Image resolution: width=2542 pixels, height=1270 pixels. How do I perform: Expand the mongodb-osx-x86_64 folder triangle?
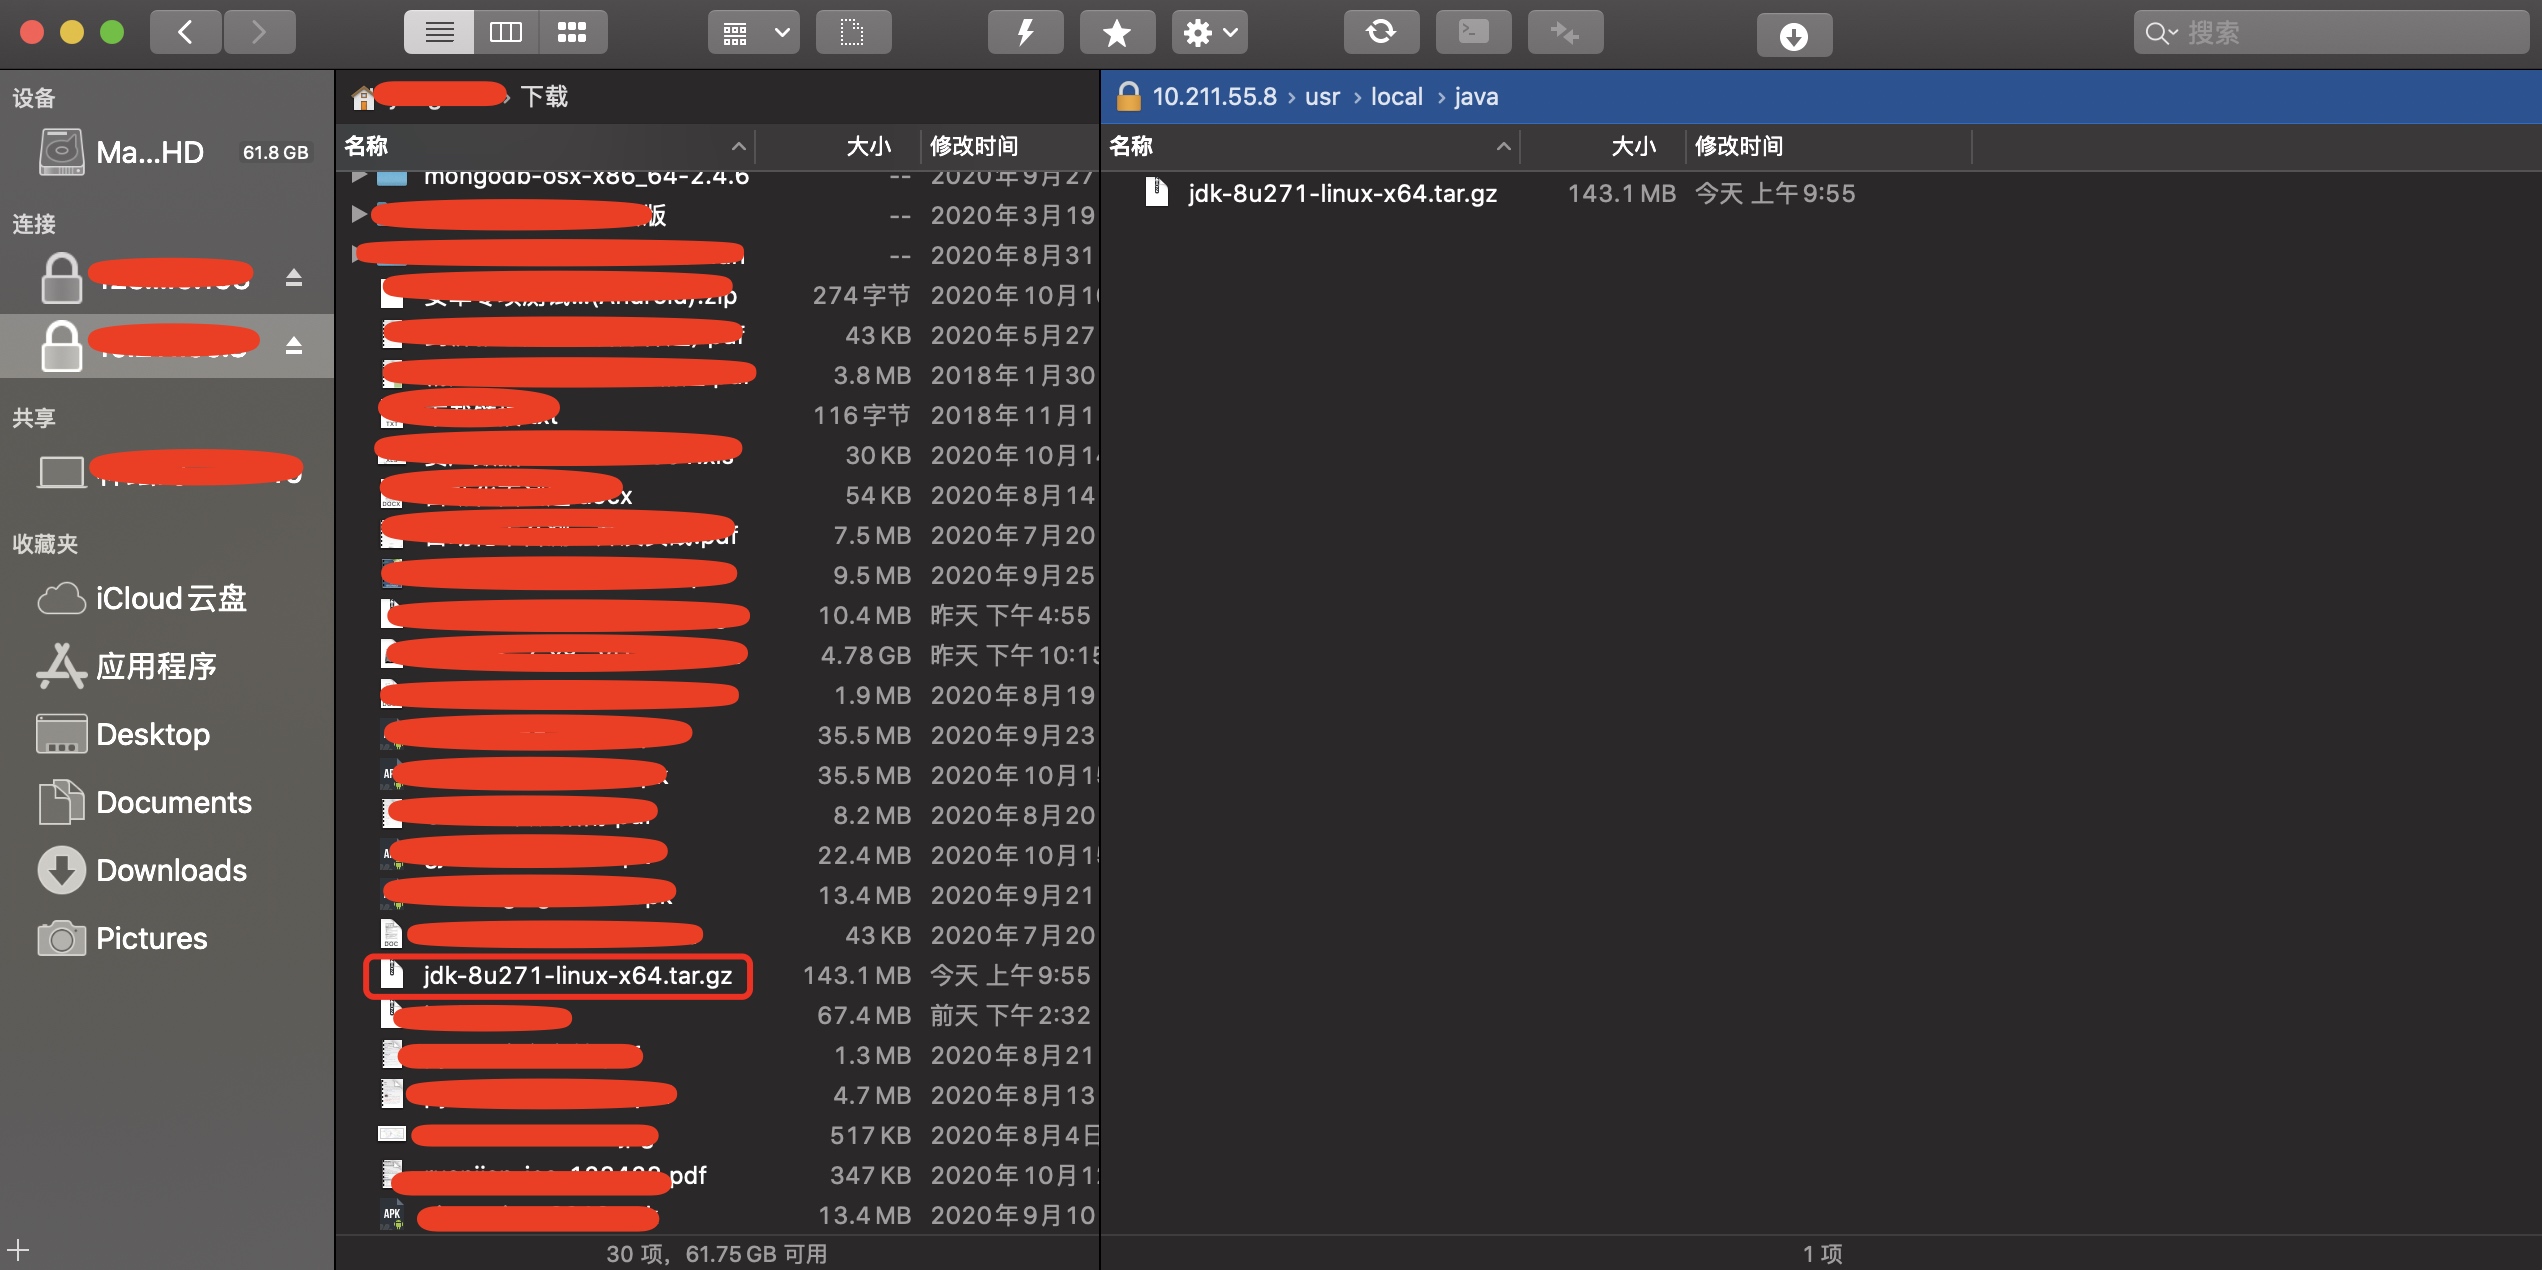[358, 177]
